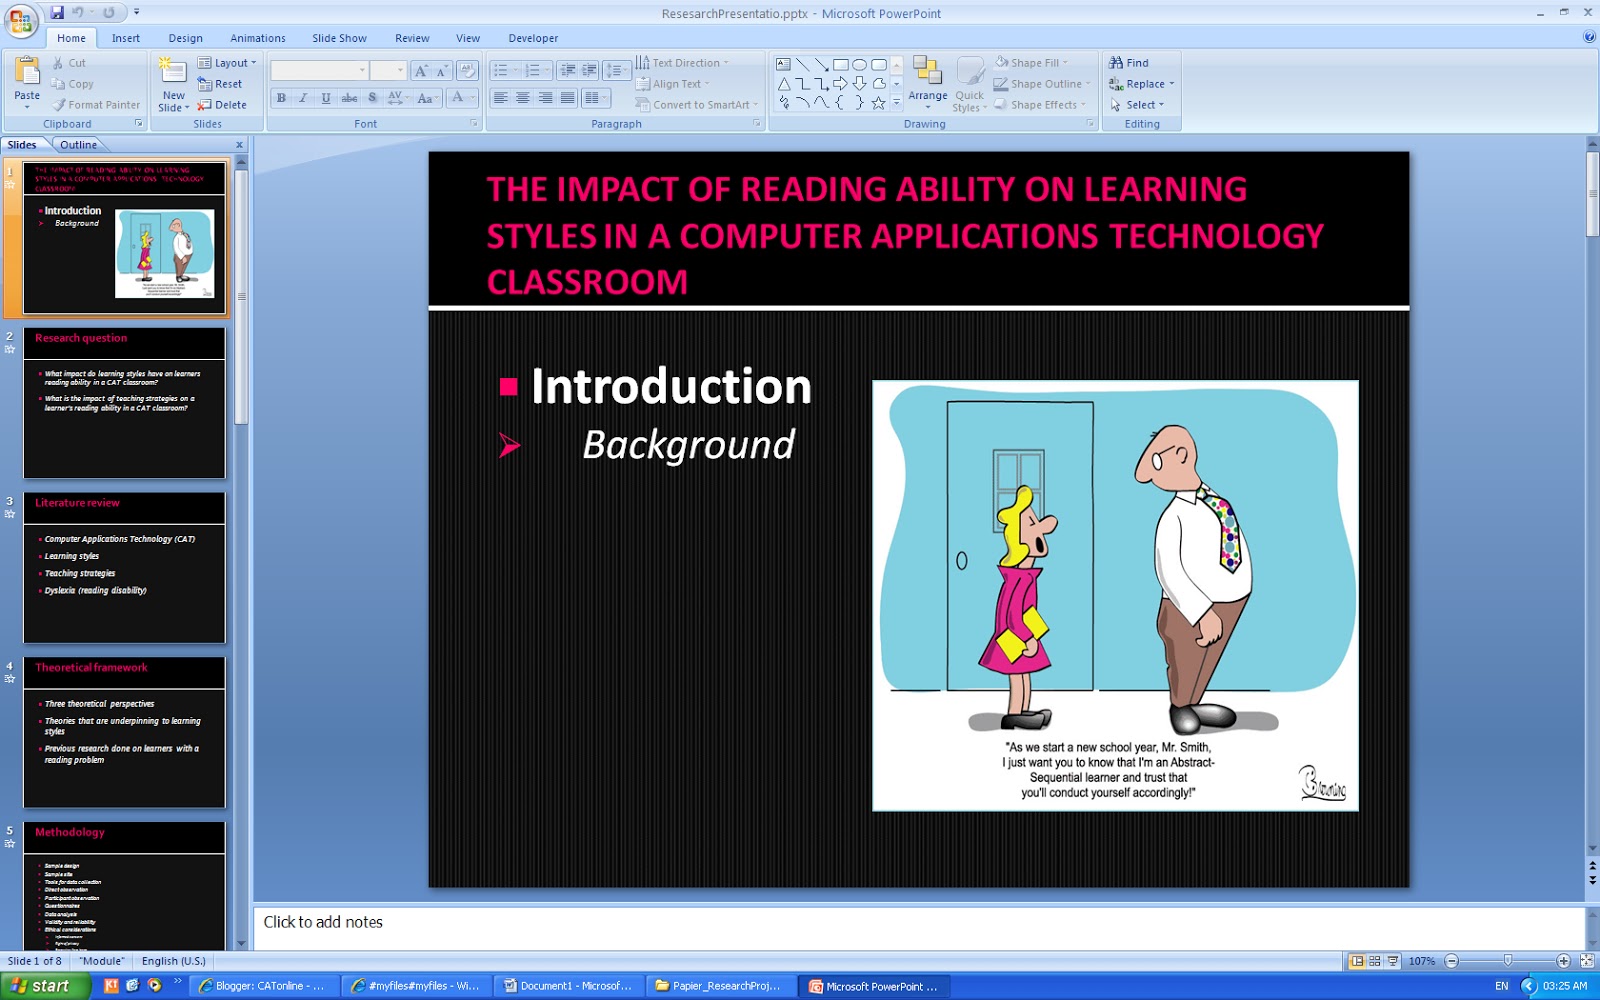Screen dimensions: 1600x1000
Task: Click the notes field to add notes
Action: 918,927
